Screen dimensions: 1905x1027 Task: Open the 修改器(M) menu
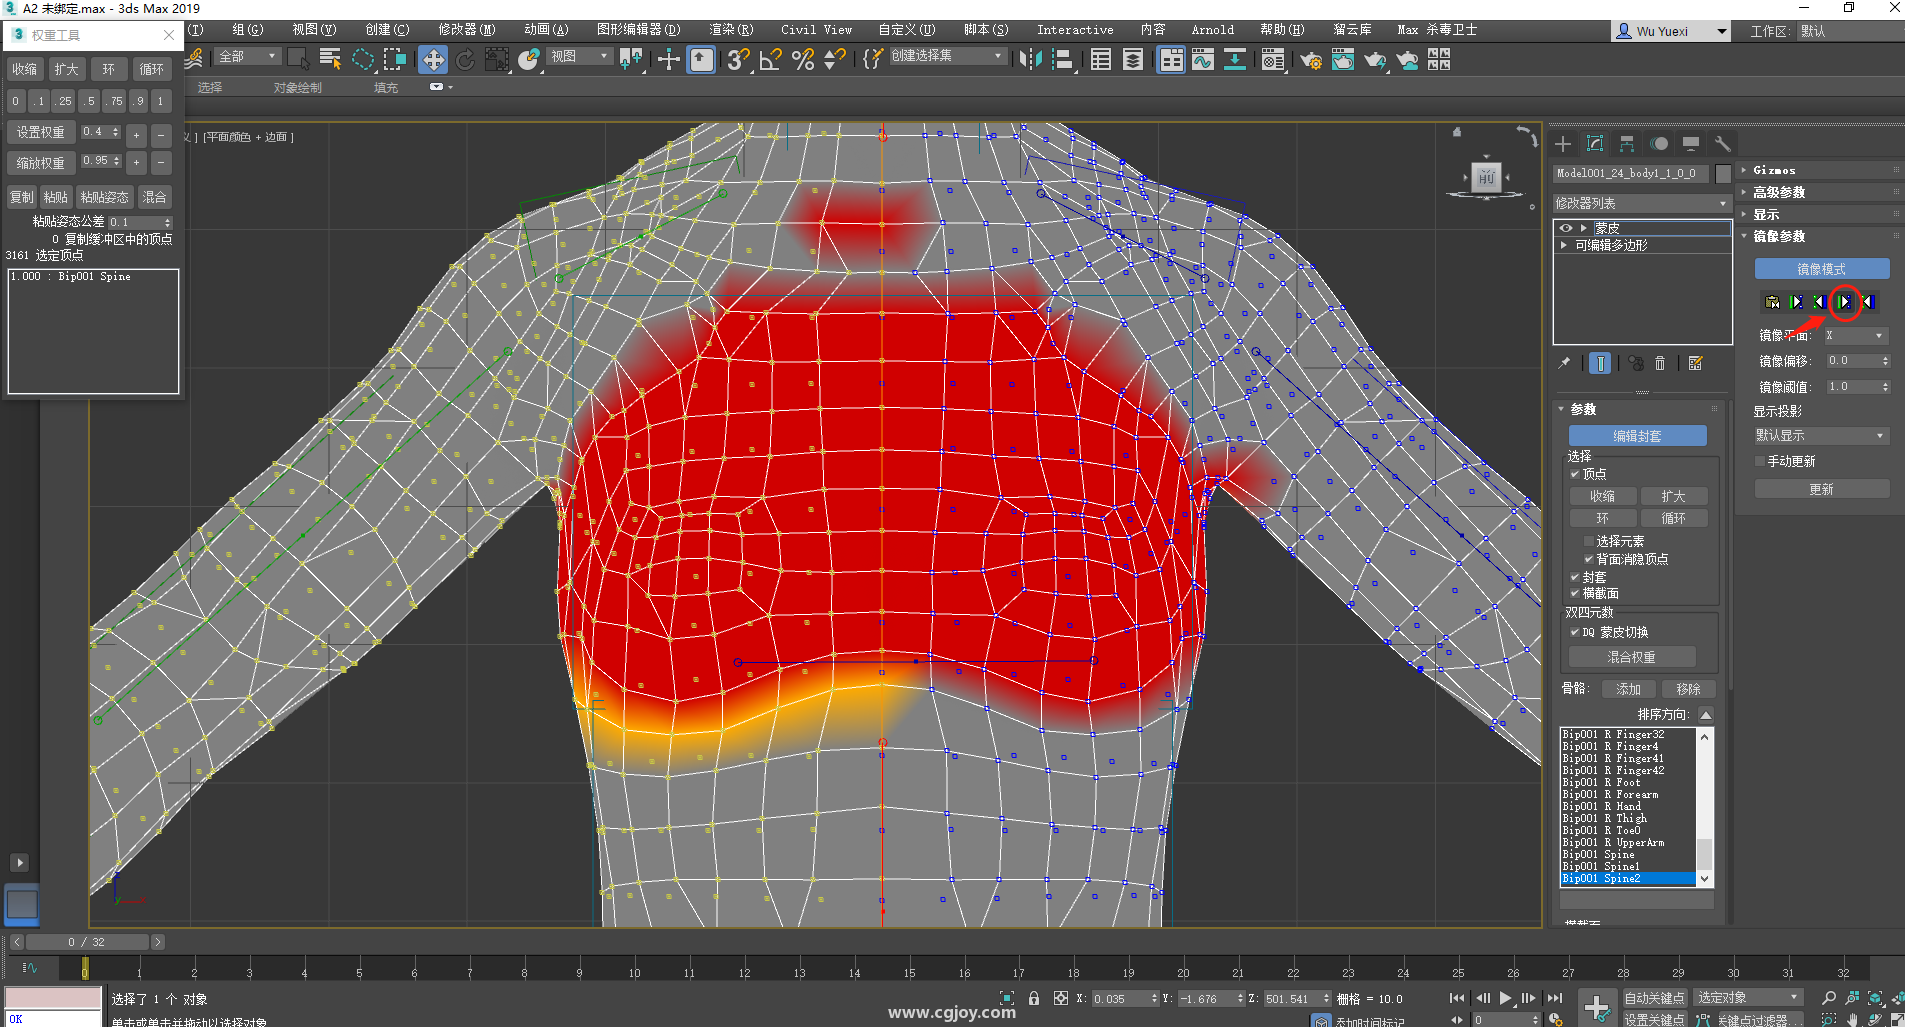point(466,30)
